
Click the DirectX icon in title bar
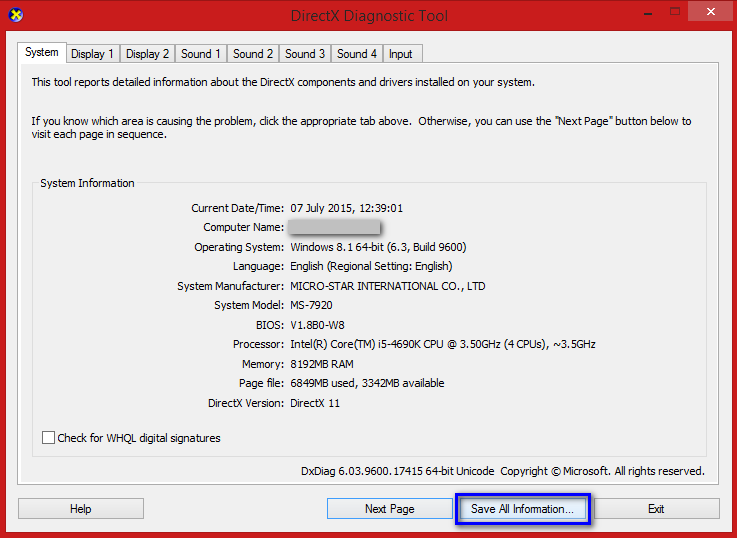pos(16,15)
